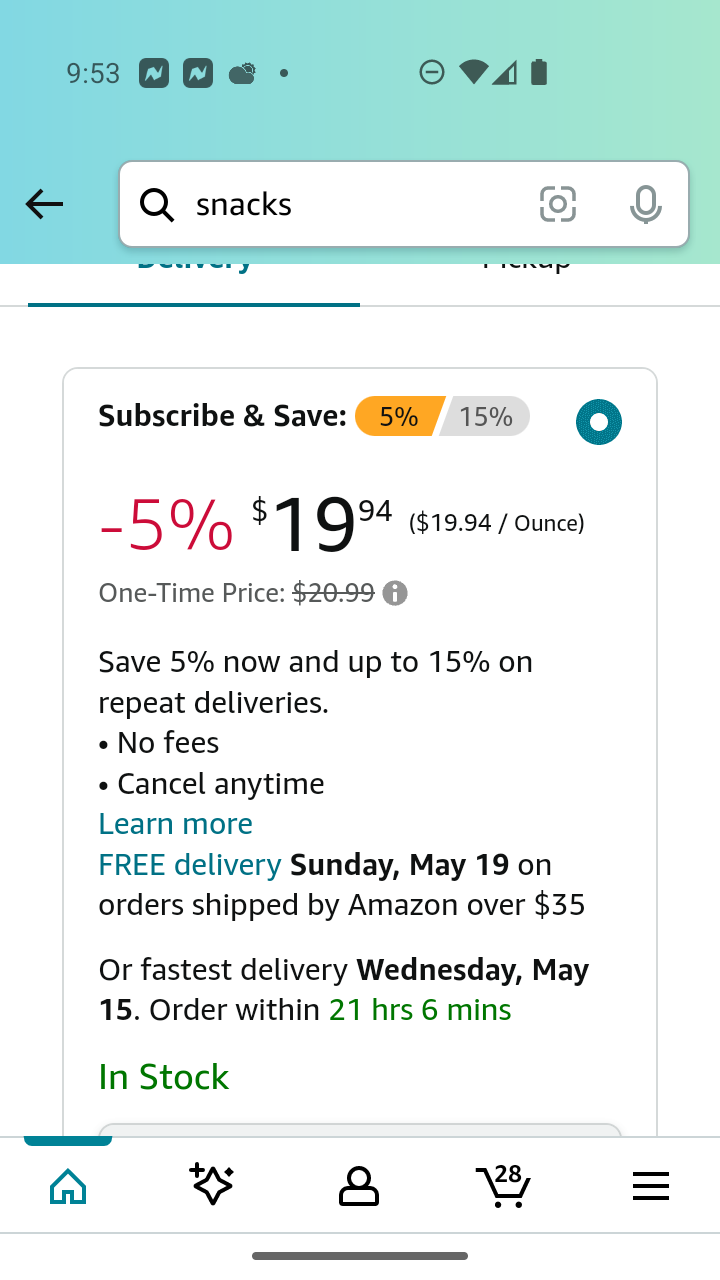Tap the microphone voice search icon
Image resolution: width=720 pixels, height=1280 pixels.
[x=646, y=204]
